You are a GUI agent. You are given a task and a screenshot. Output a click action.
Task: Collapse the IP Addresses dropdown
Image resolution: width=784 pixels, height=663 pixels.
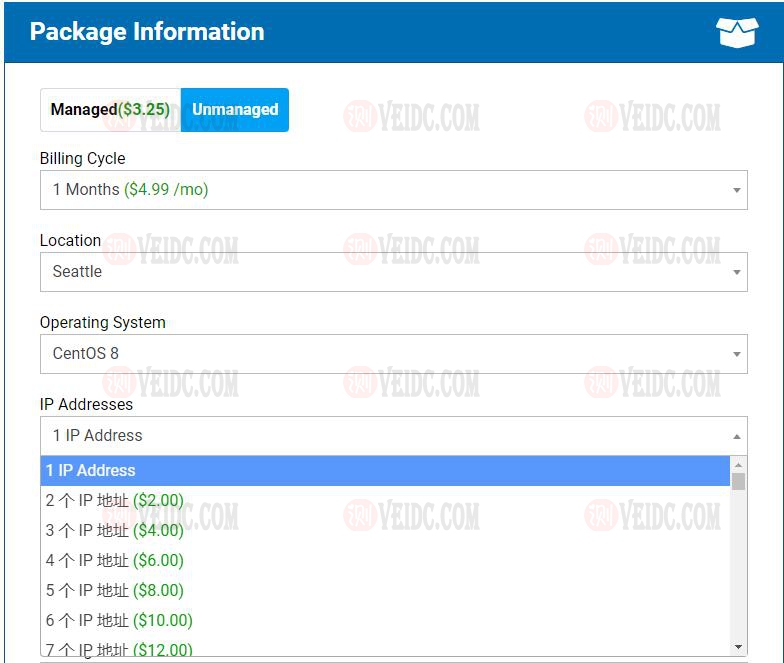pyautogui.click(x=393, y=435)
